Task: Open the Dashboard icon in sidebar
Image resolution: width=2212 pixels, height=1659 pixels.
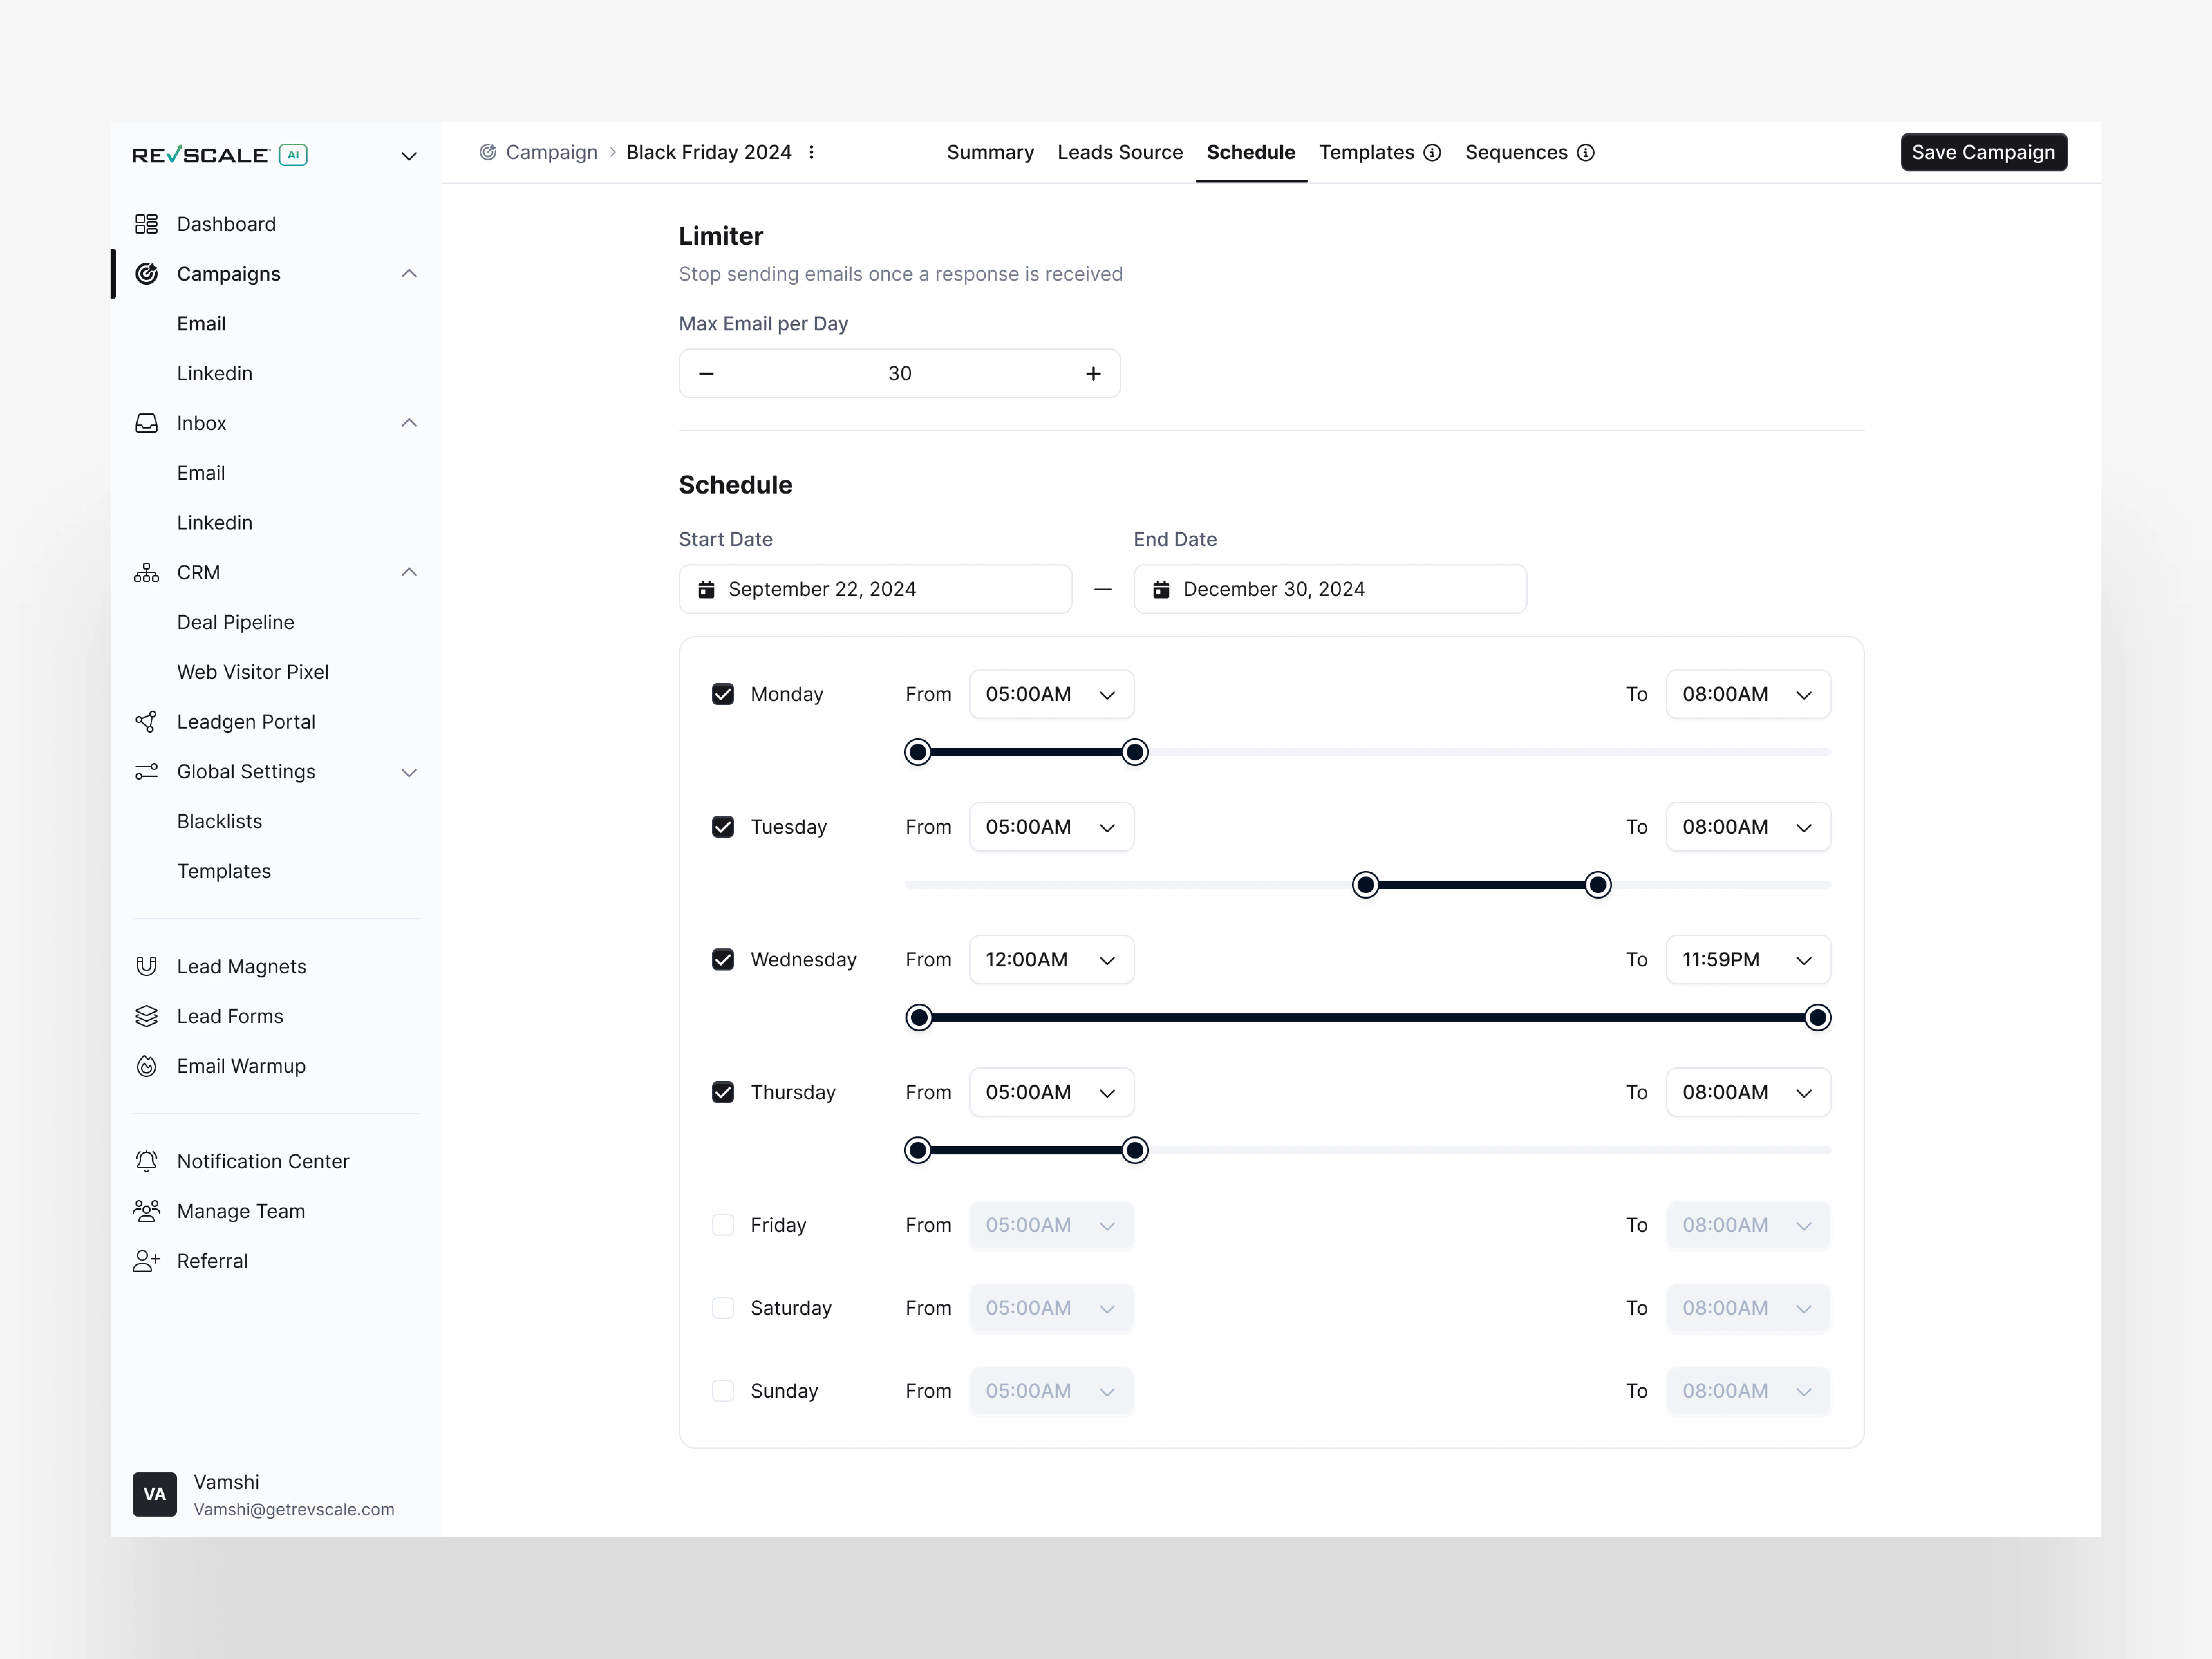Action: tap(147, 224)
